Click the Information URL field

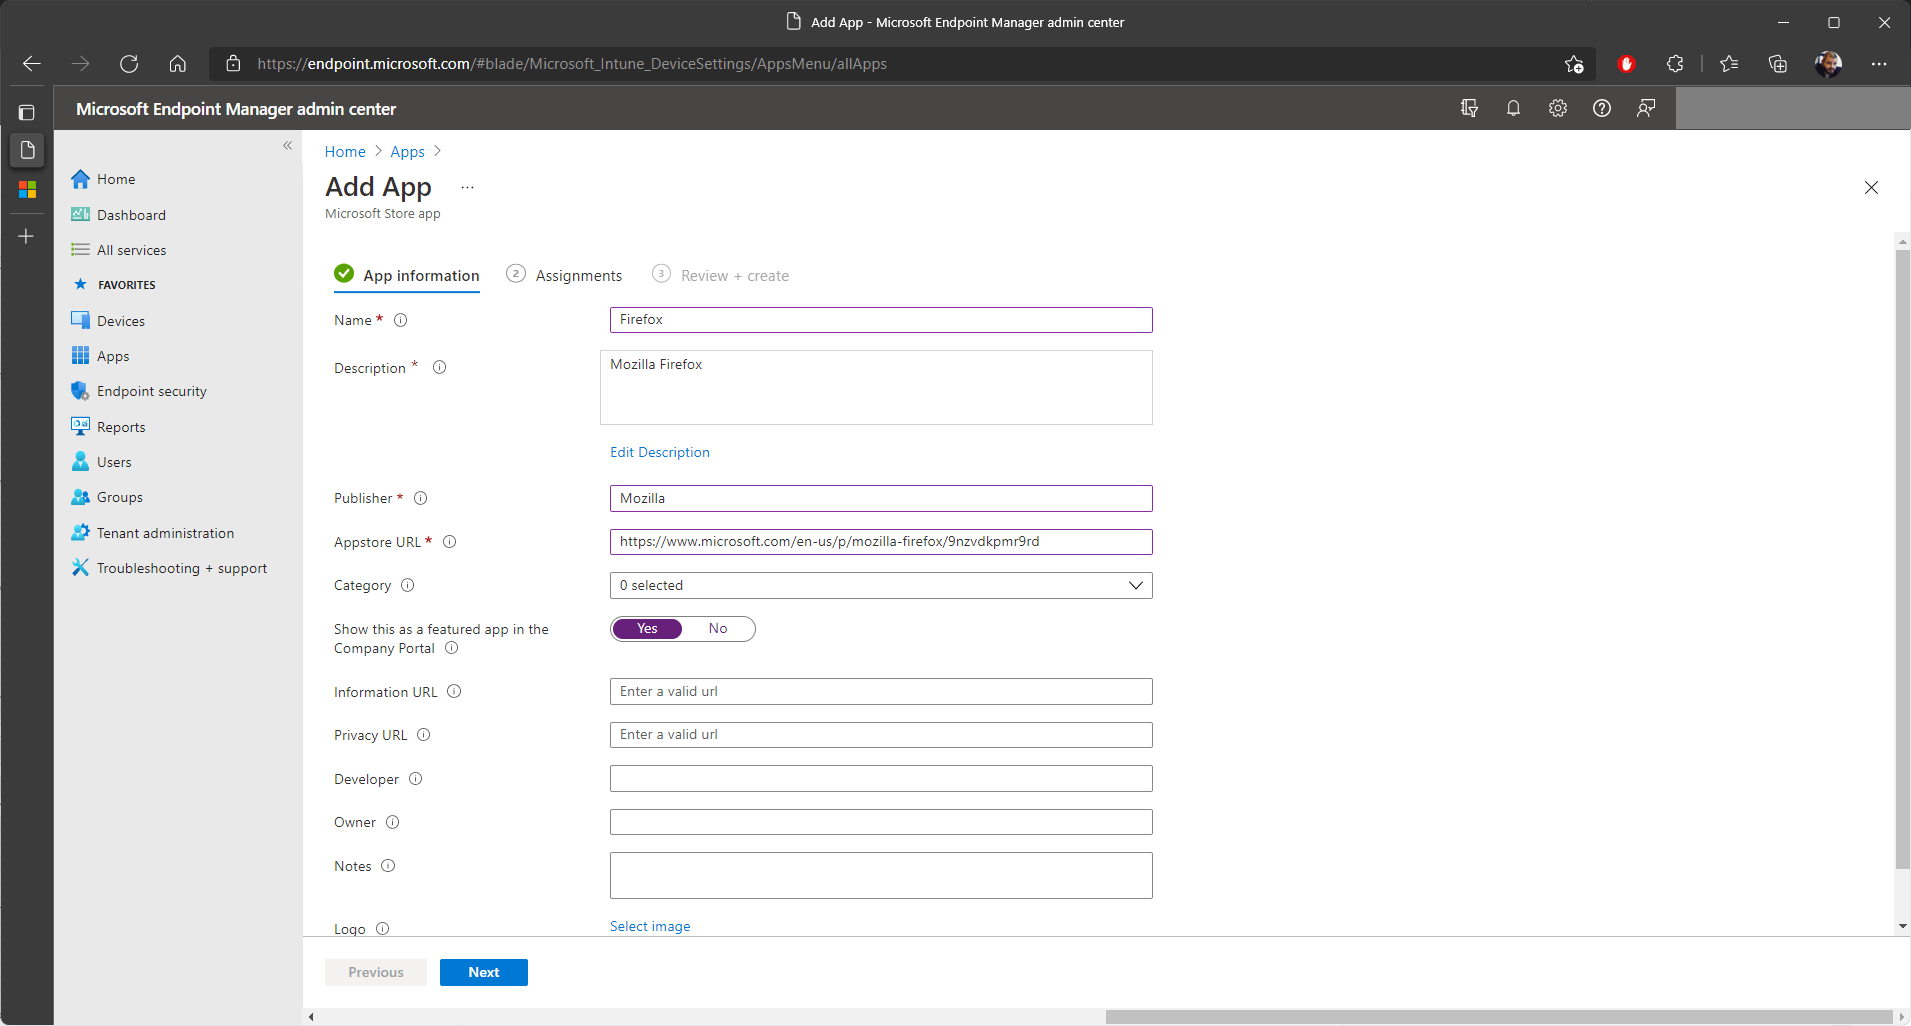(x=881, y=691)
